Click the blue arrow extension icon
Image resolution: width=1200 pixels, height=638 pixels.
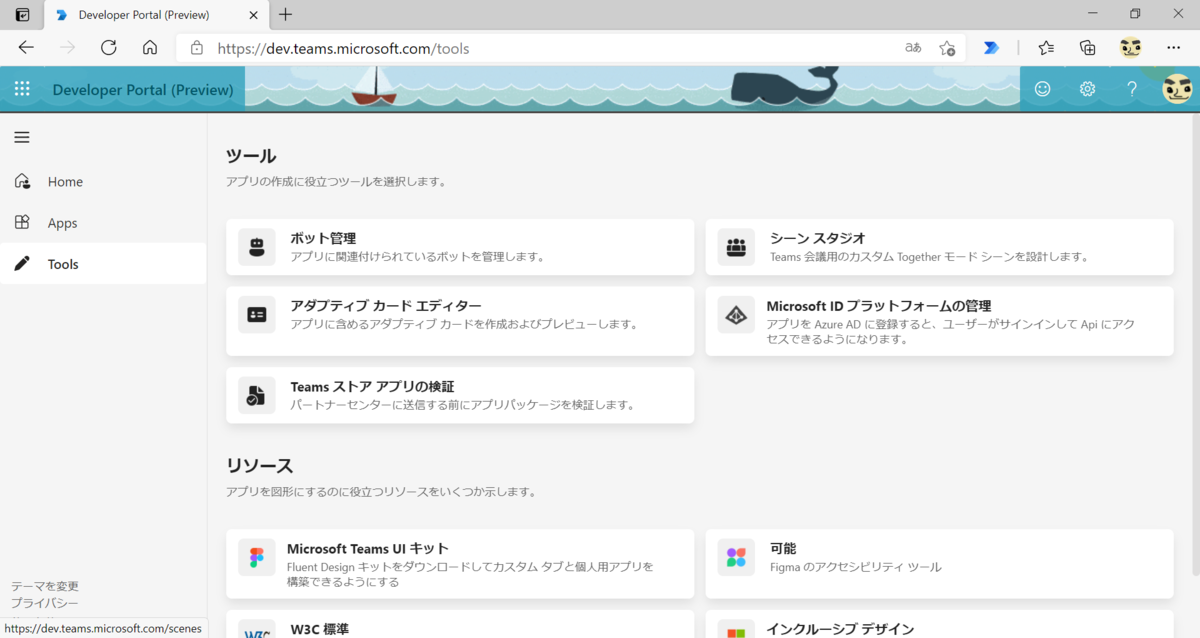[x=991, y=47]
